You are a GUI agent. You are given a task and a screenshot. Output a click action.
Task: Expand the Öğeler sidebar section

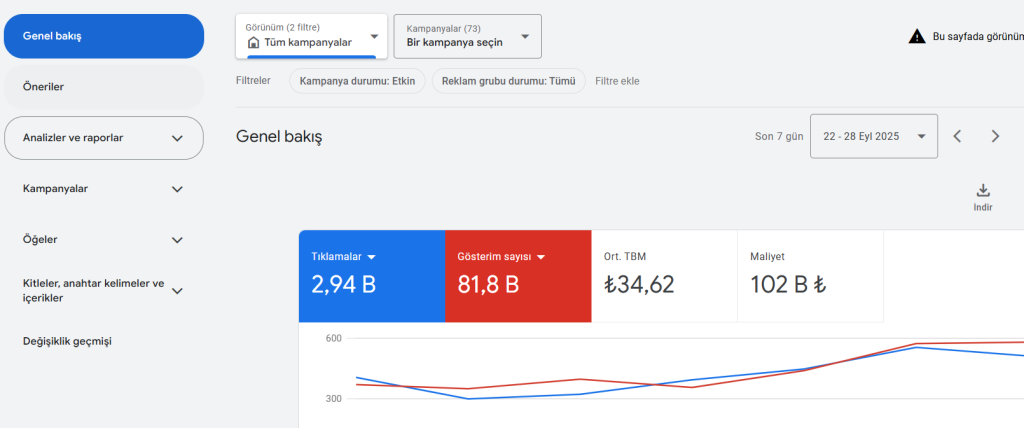point(177,240)
